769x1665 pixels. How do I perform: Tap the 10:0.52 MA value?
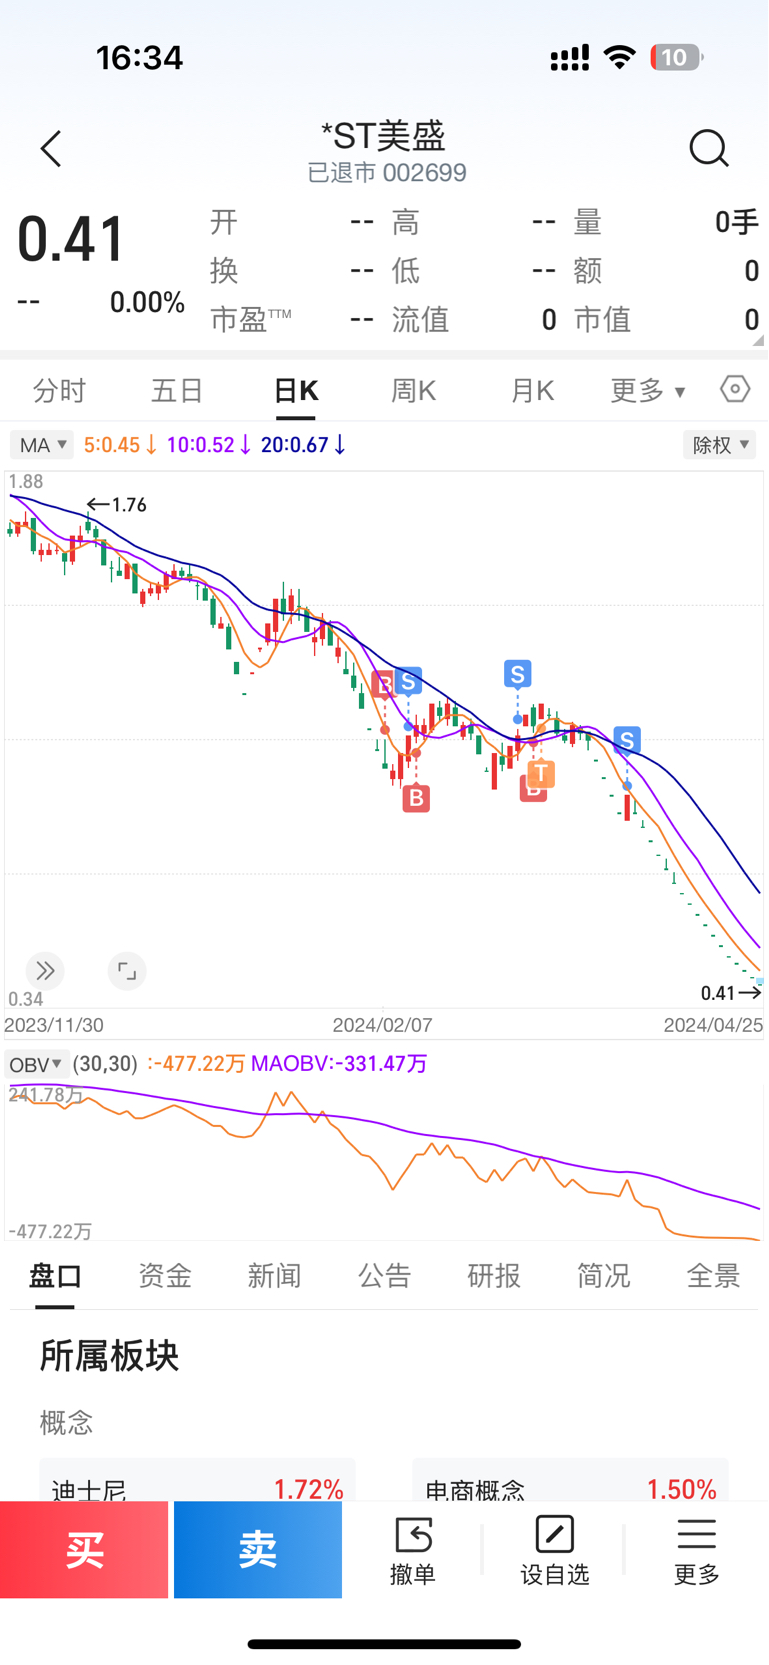(208, 445)
